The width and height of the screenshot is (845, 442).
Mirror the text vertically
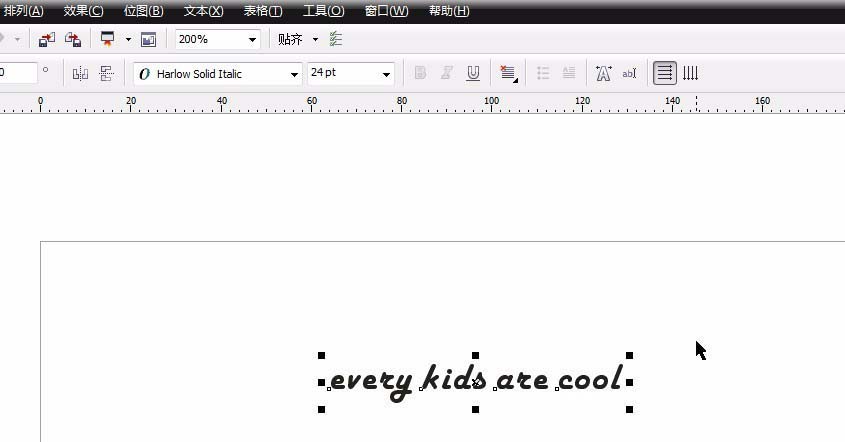(x=107, y=73)
